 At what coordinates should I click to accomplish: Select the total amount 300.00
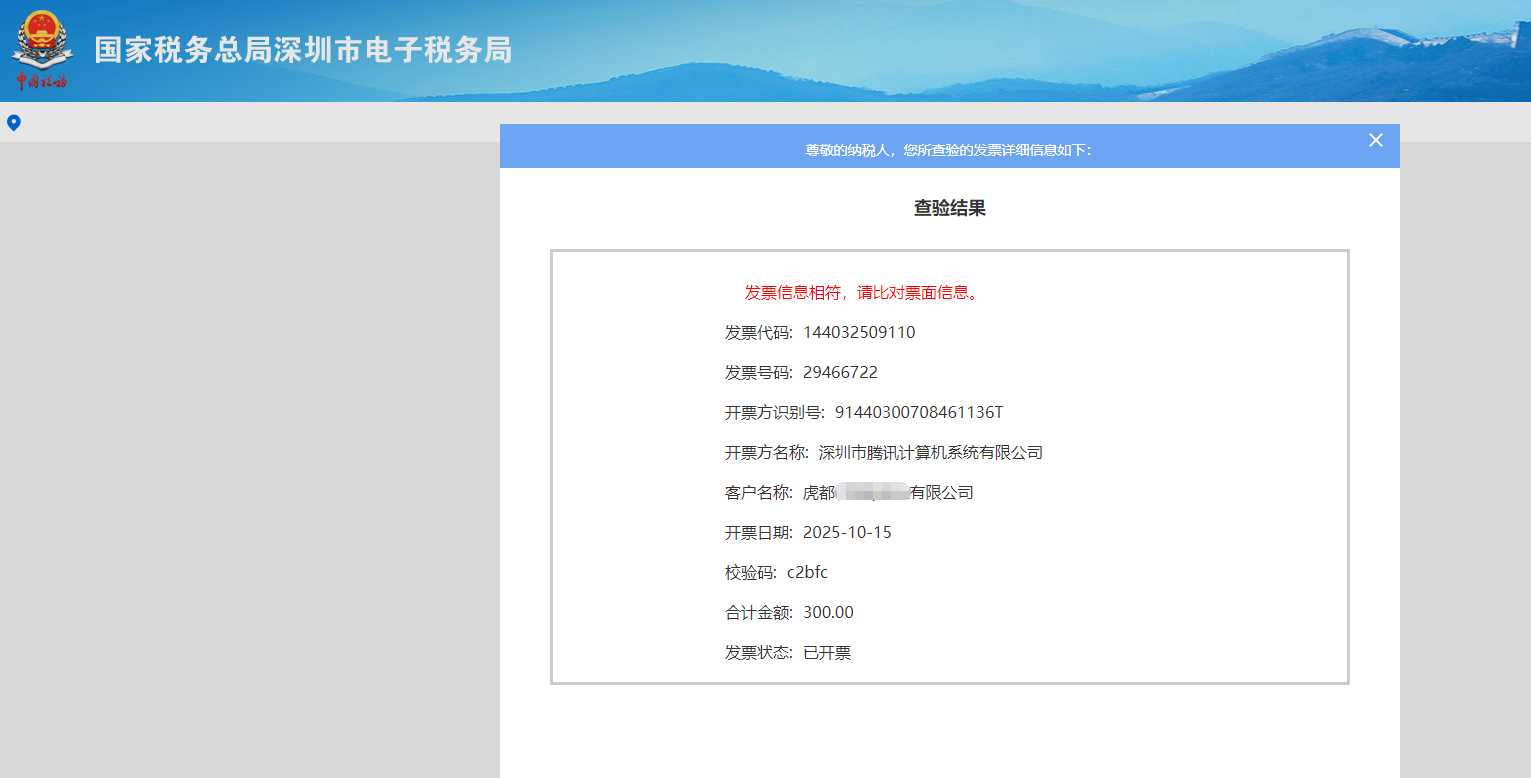(x=828, y=613)
